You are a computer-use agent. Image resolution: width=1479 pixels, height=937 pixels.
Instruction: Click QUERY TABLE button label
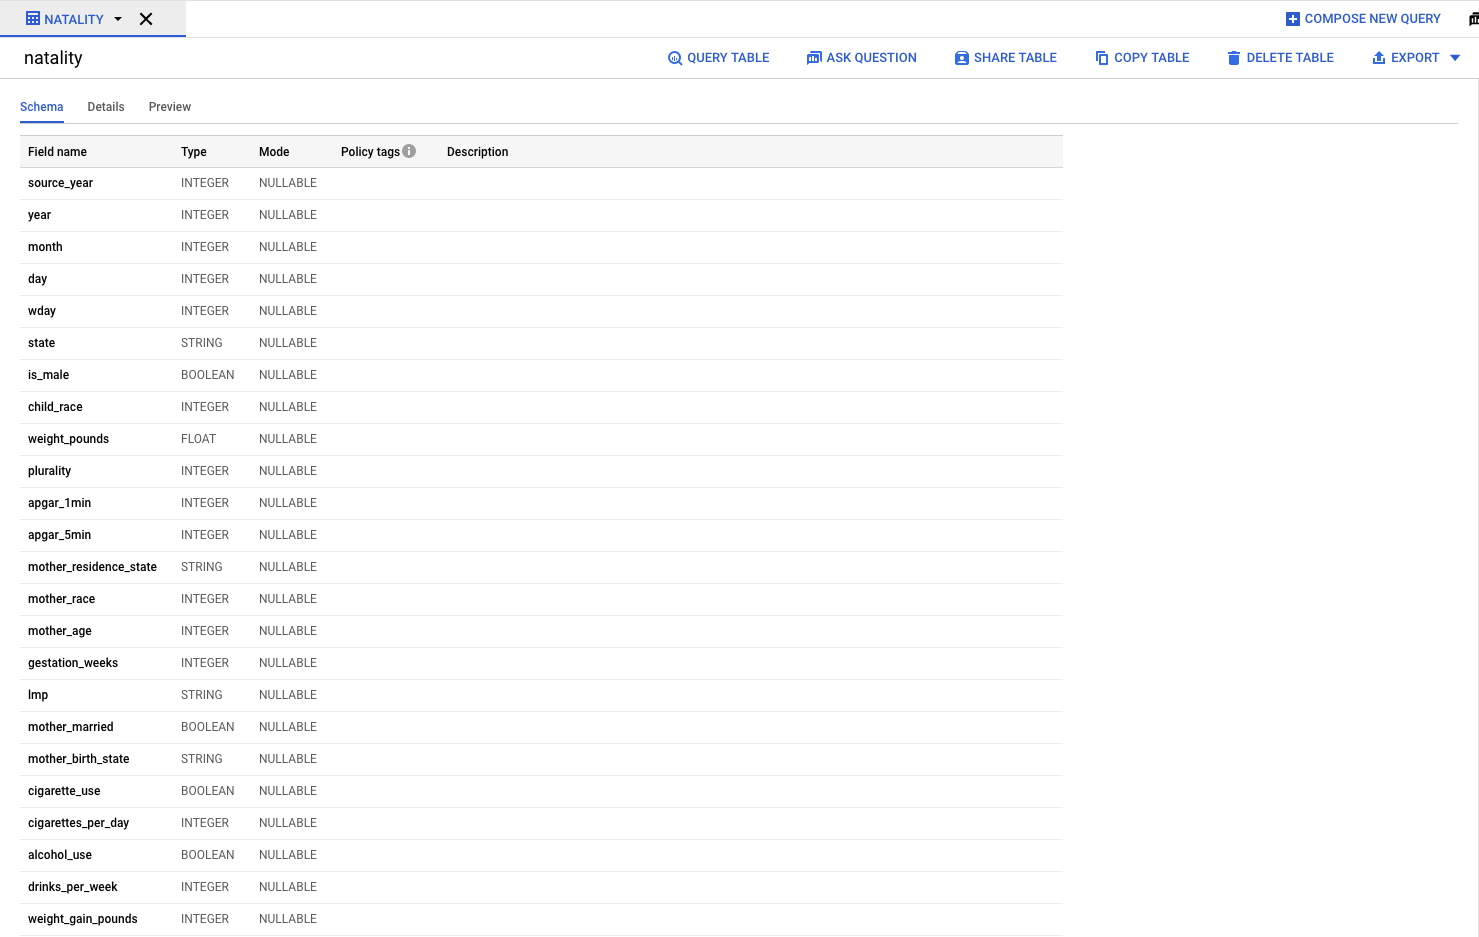728,58
